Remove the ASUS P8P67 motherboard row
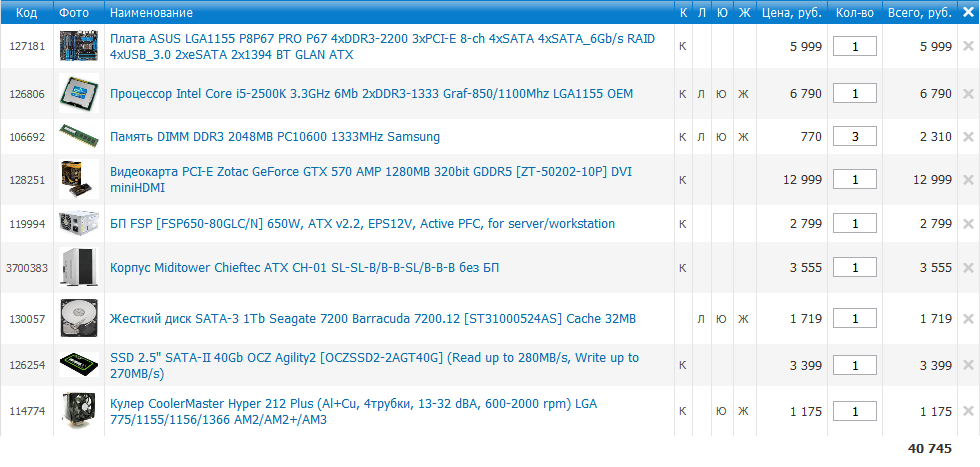 968,46
